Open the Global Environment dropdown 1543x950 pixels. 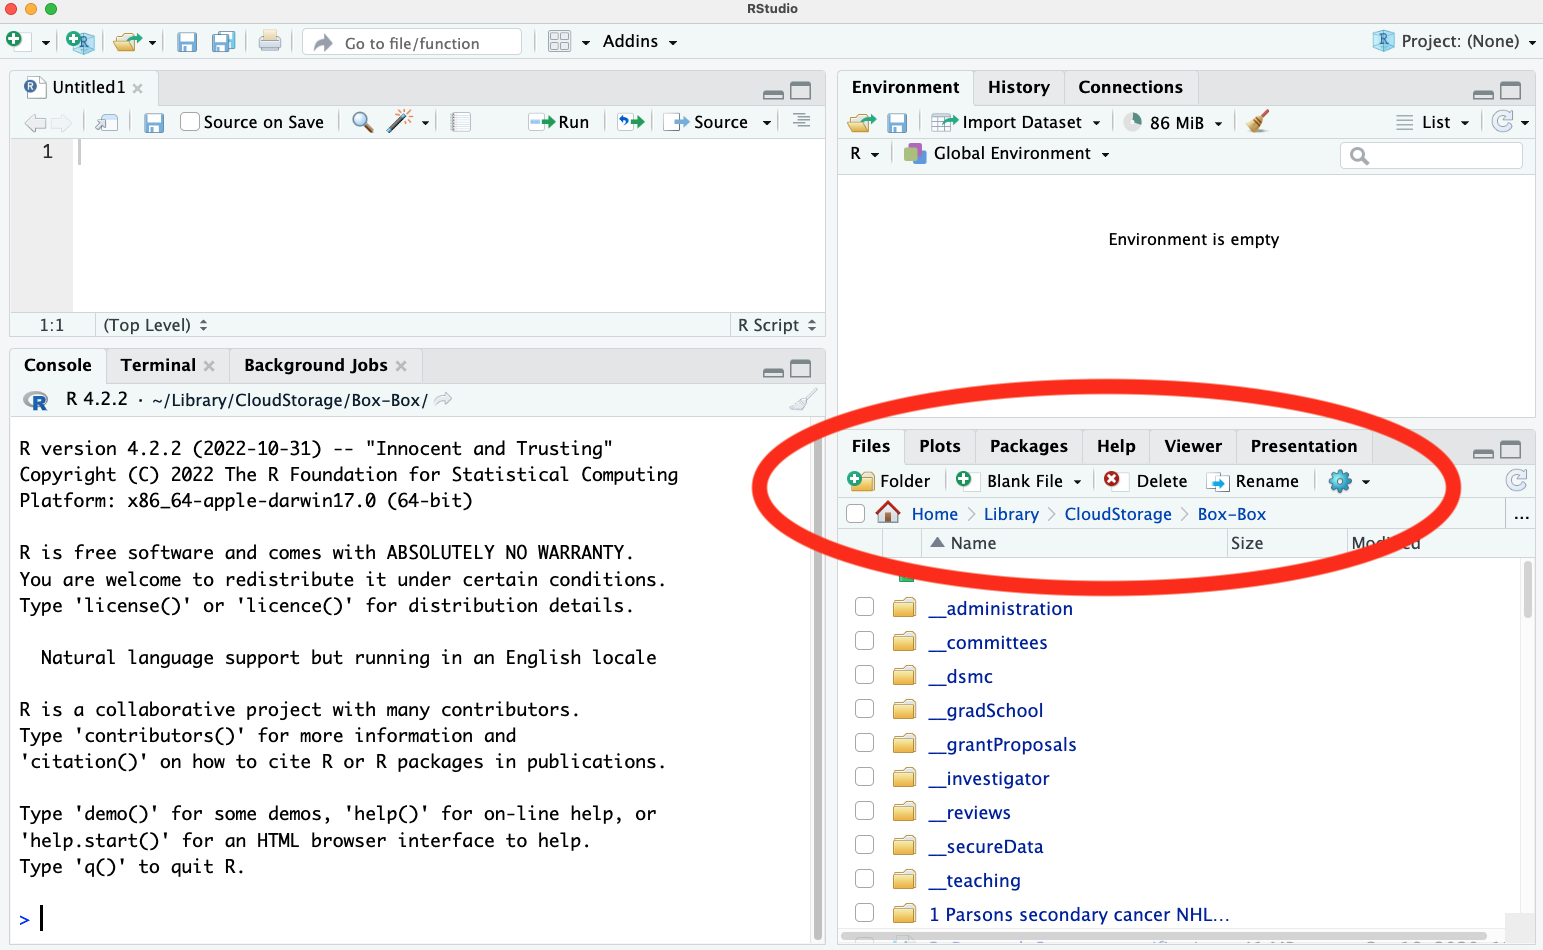tap(1007, 153)
